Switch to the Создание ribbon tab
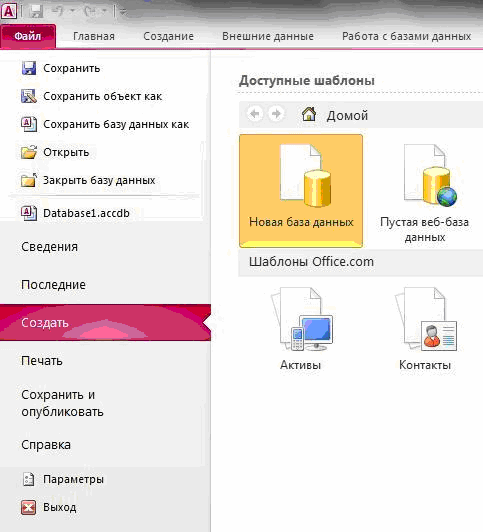 point(168,36)
